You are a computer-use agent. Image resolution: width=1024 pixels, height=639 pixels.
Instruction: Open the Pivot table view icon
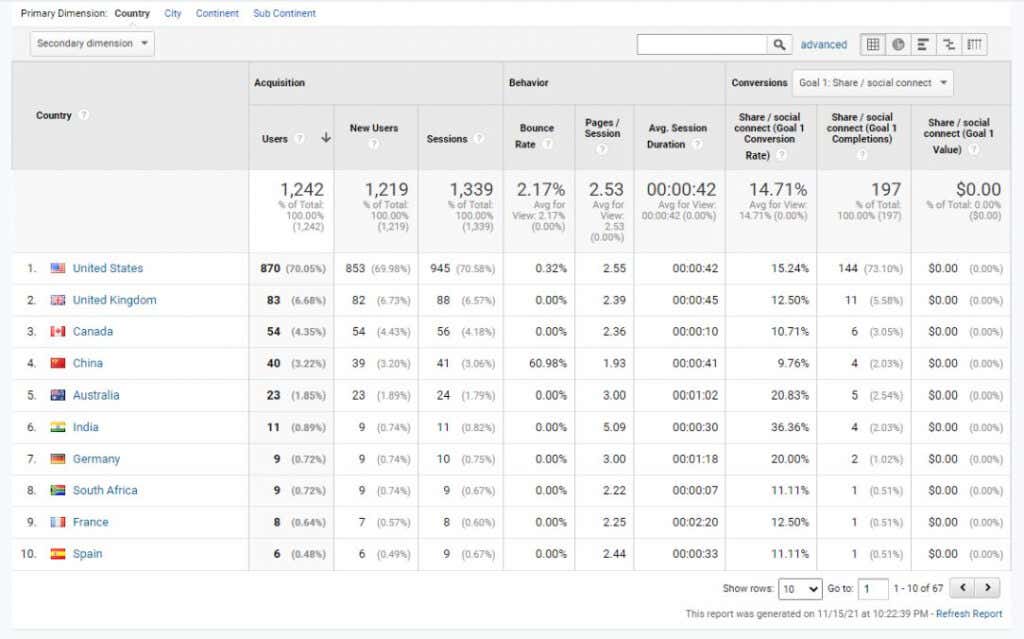coord(974,44)
